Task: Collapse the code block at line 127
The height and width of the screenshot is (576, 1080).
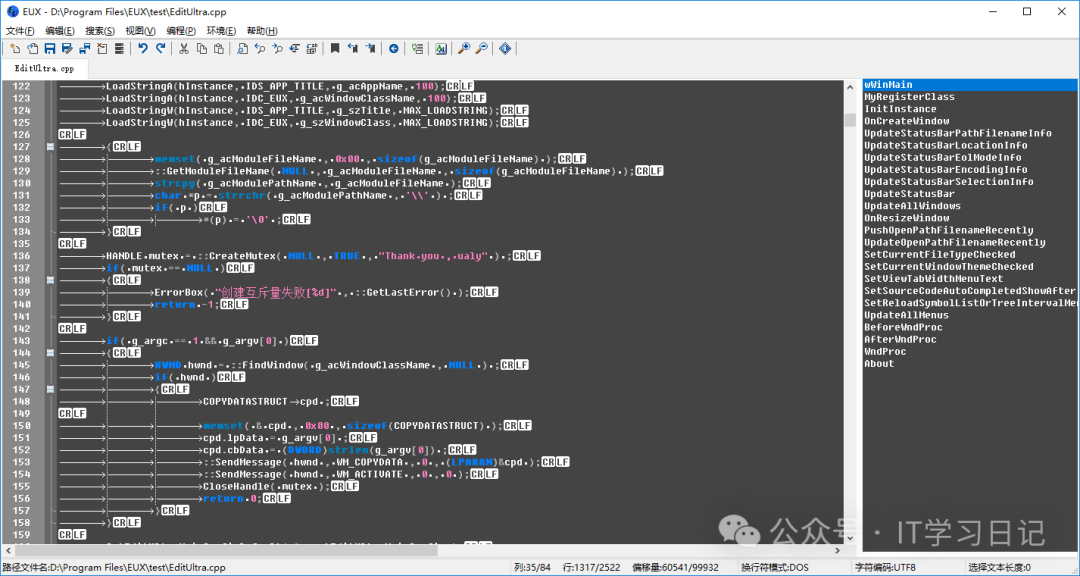Action: (x=50, y=147)
